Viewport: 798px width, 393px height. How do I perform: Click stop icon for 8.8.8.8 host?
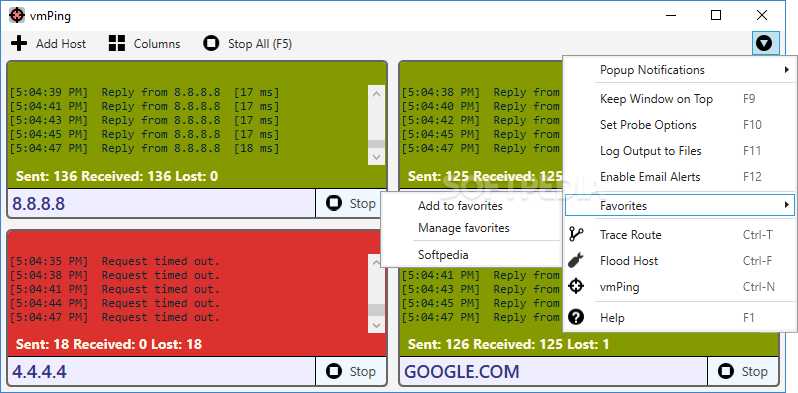[x=334, y=204]
